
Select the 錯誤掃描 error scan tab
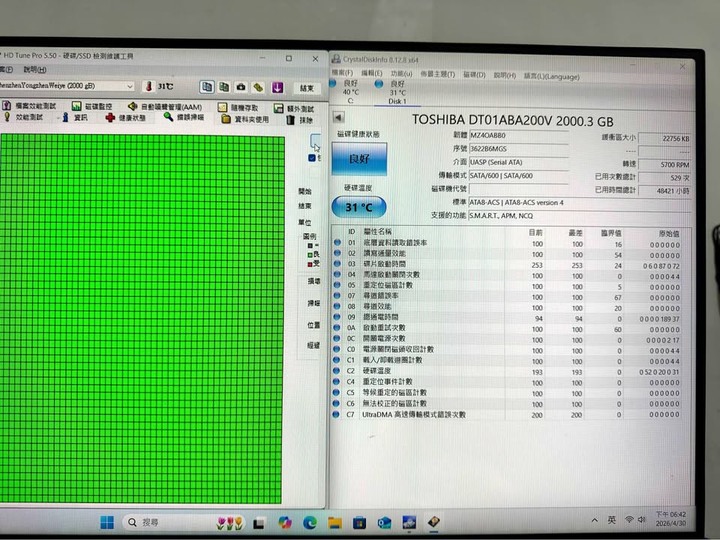pos(184,118)
